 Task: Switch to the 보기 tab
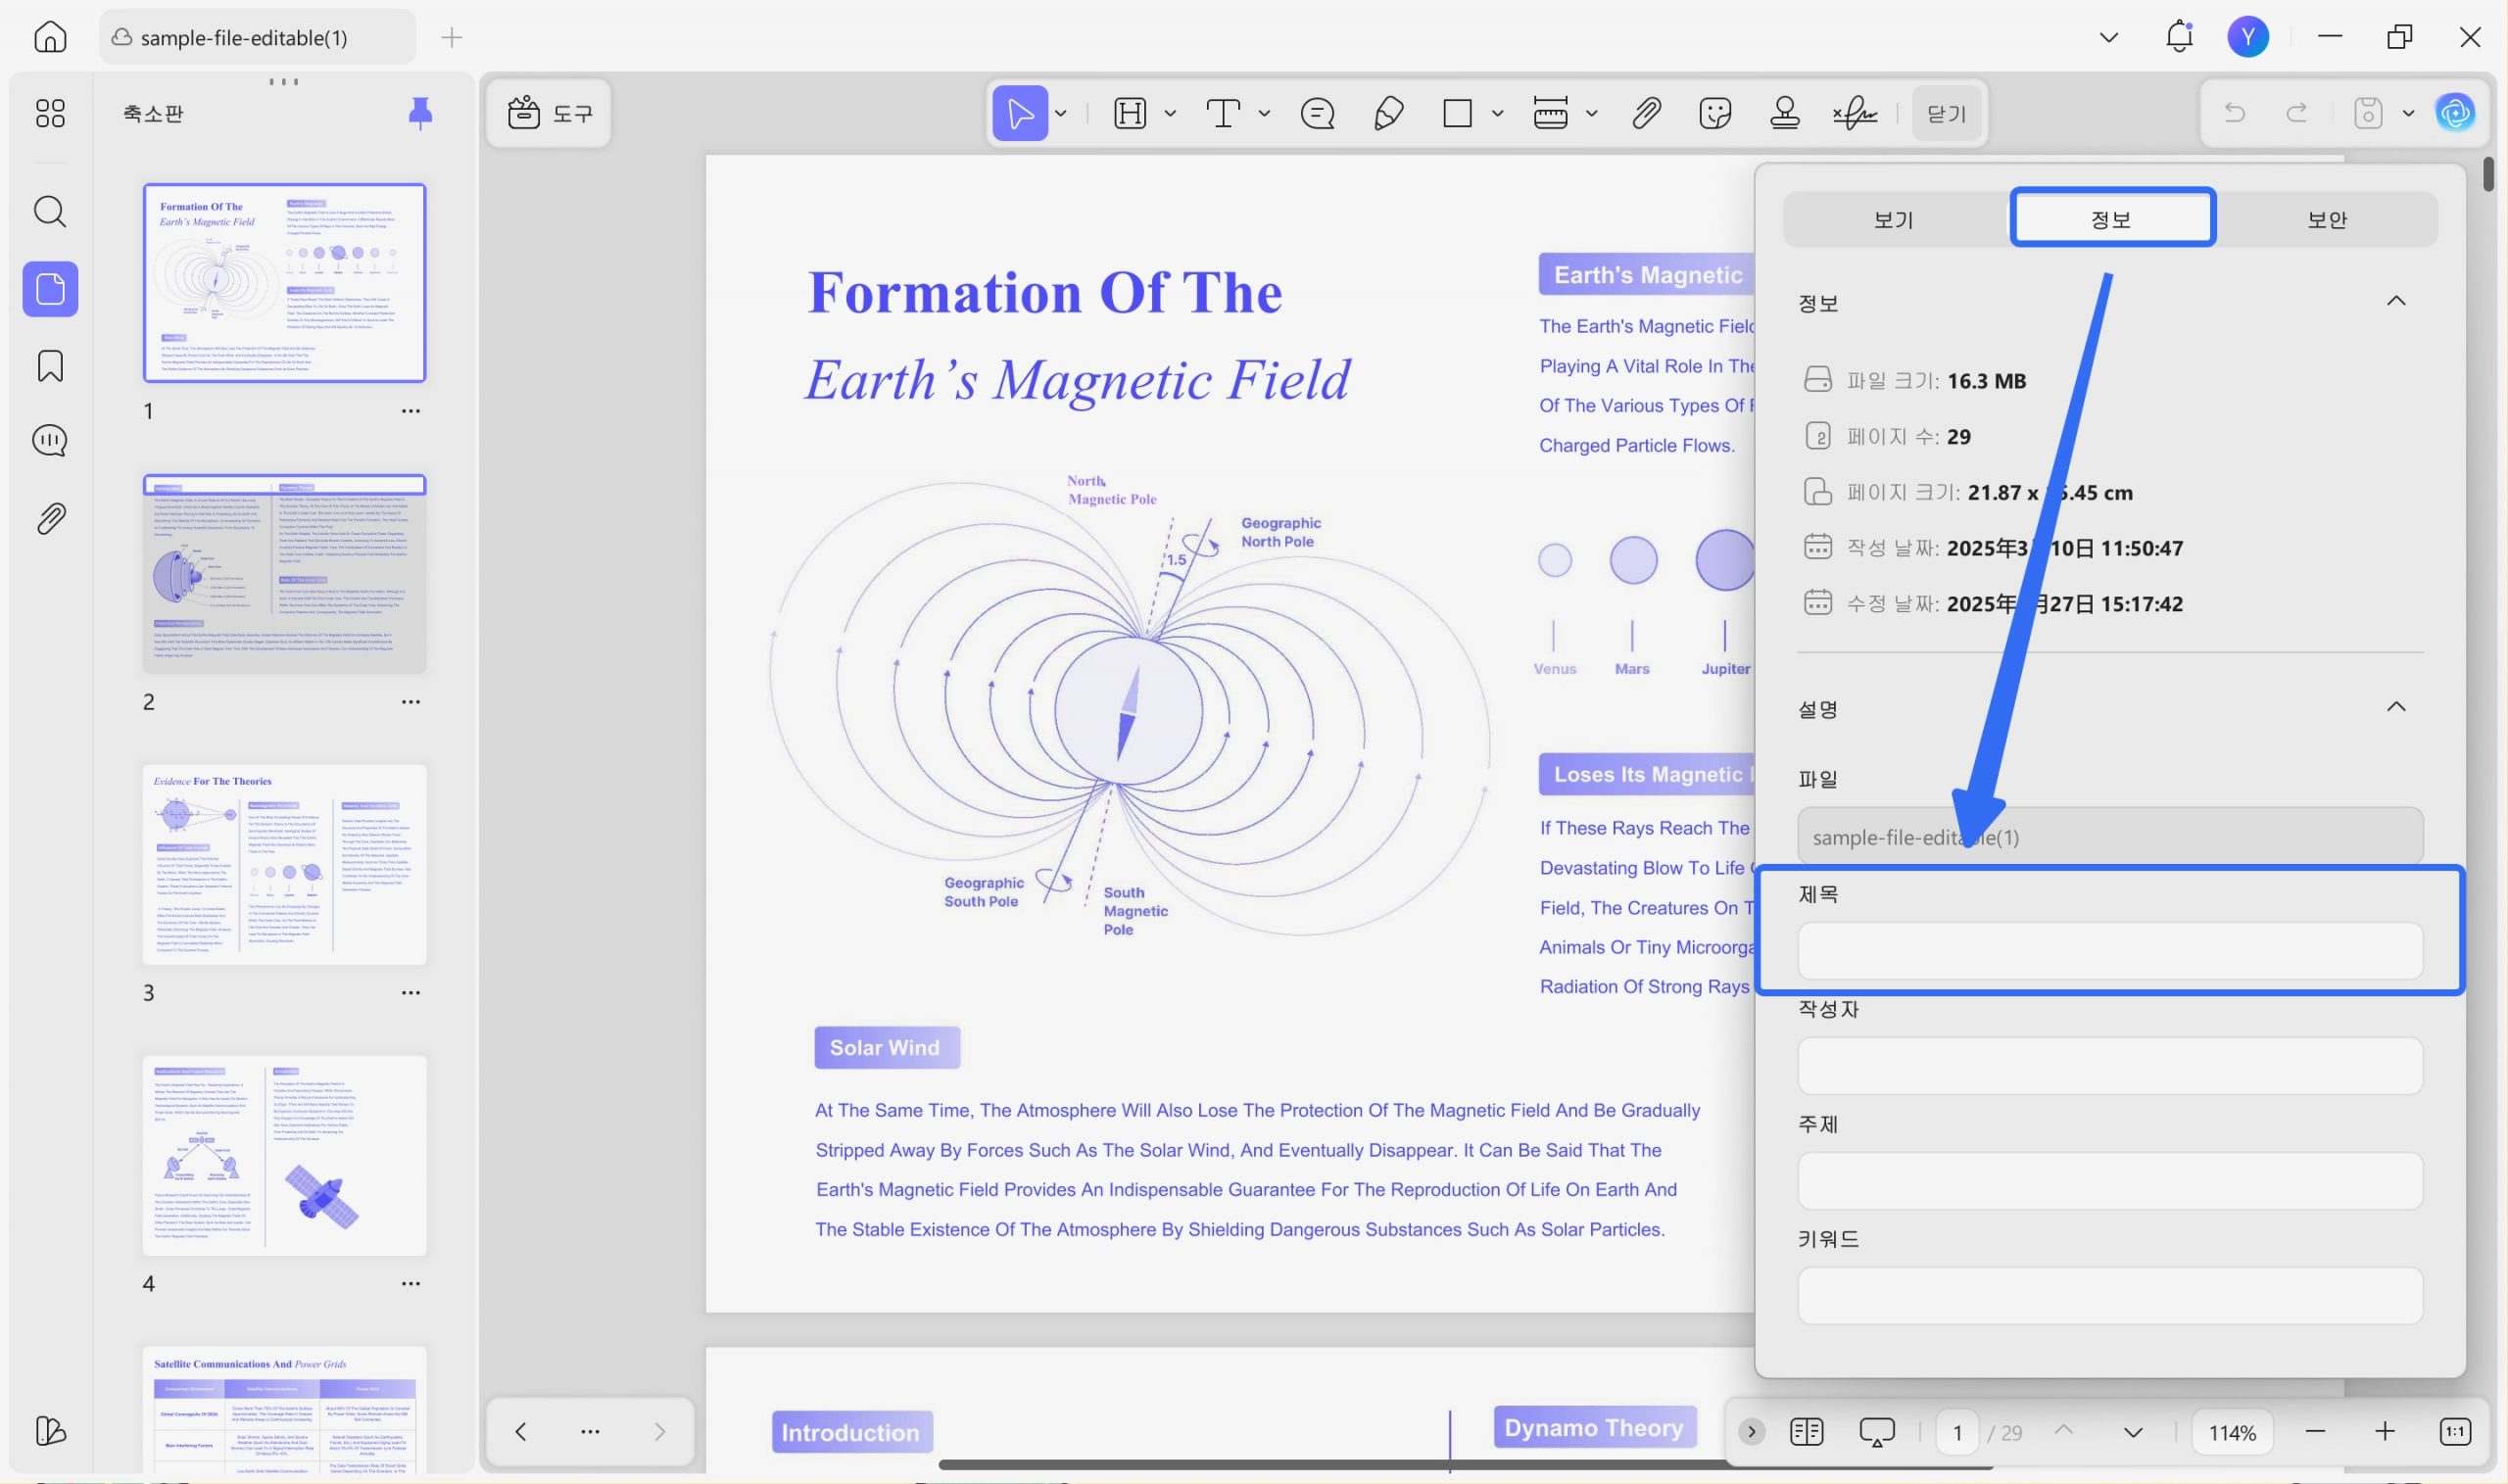(x=1893, y=219)
